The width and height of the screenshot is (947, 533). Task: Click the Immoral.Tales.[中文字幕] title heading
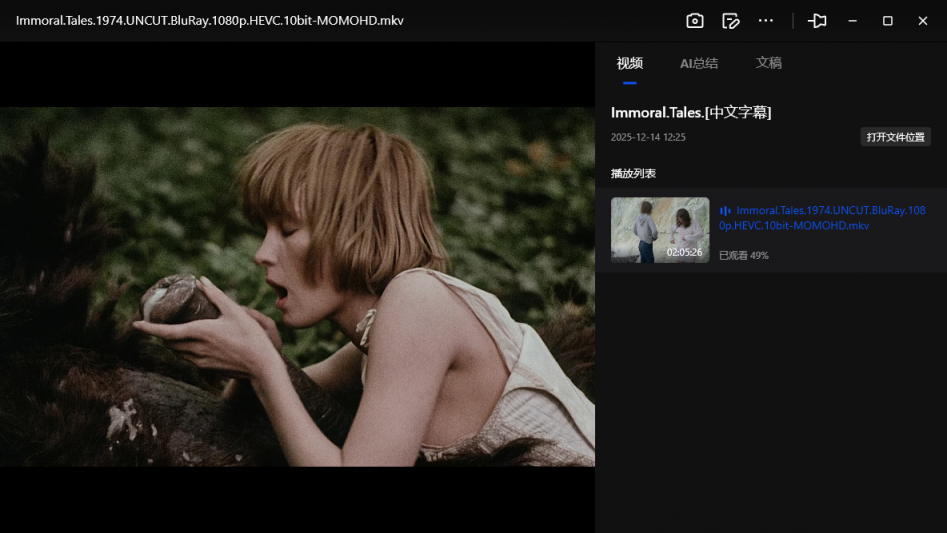(x=690, y=112)
